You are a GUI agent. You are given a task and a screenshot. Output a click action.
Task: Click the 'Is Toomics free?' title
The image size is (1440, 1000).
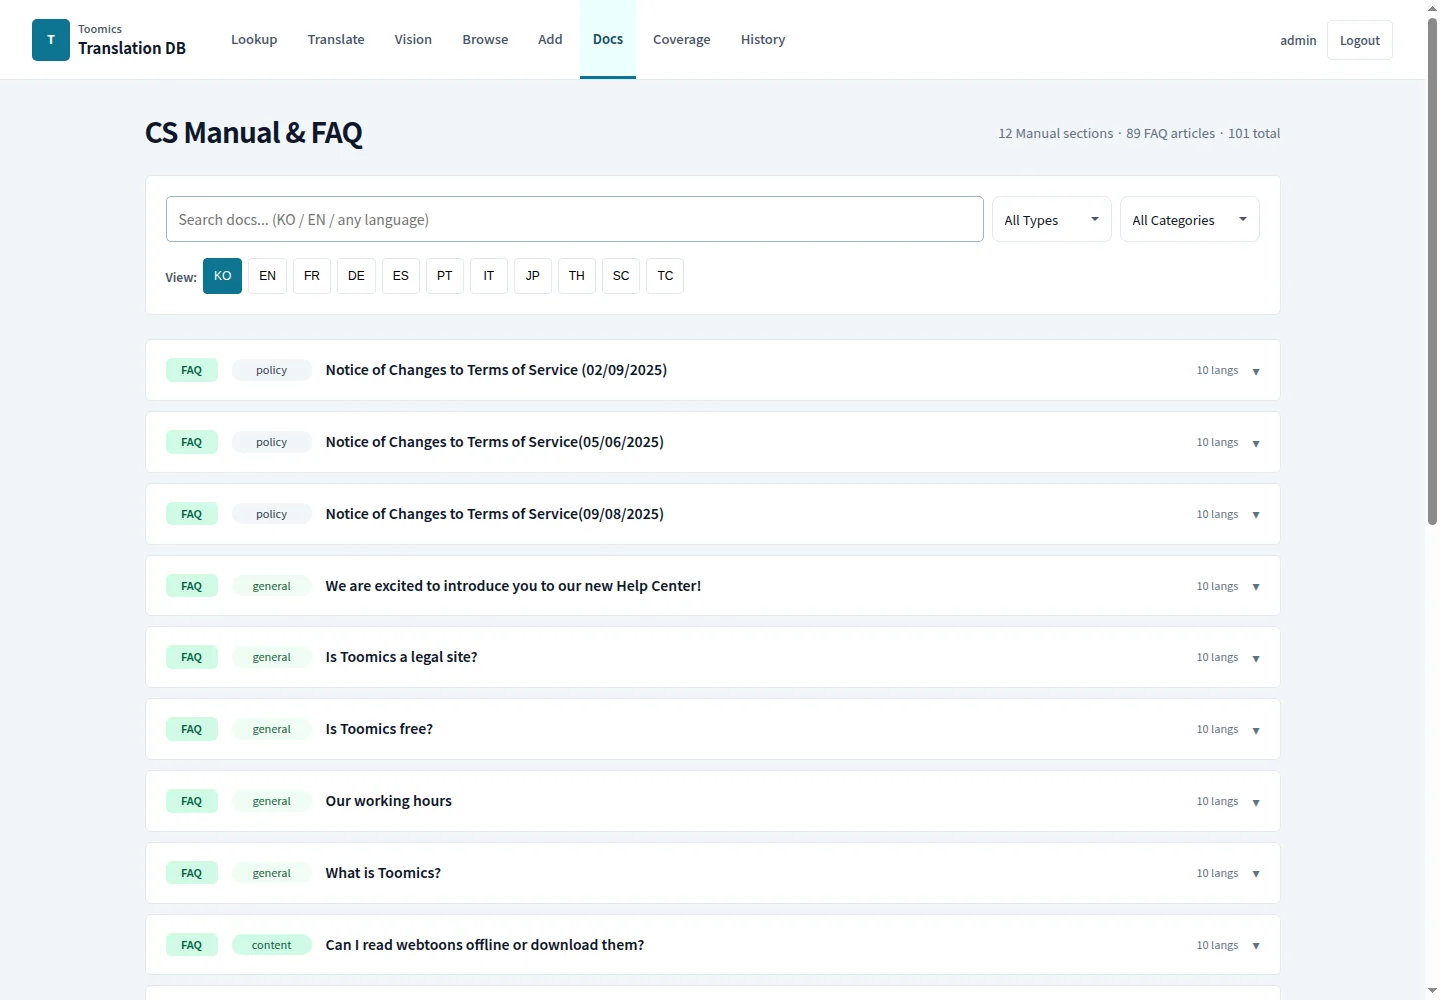(x=379, y=729)
